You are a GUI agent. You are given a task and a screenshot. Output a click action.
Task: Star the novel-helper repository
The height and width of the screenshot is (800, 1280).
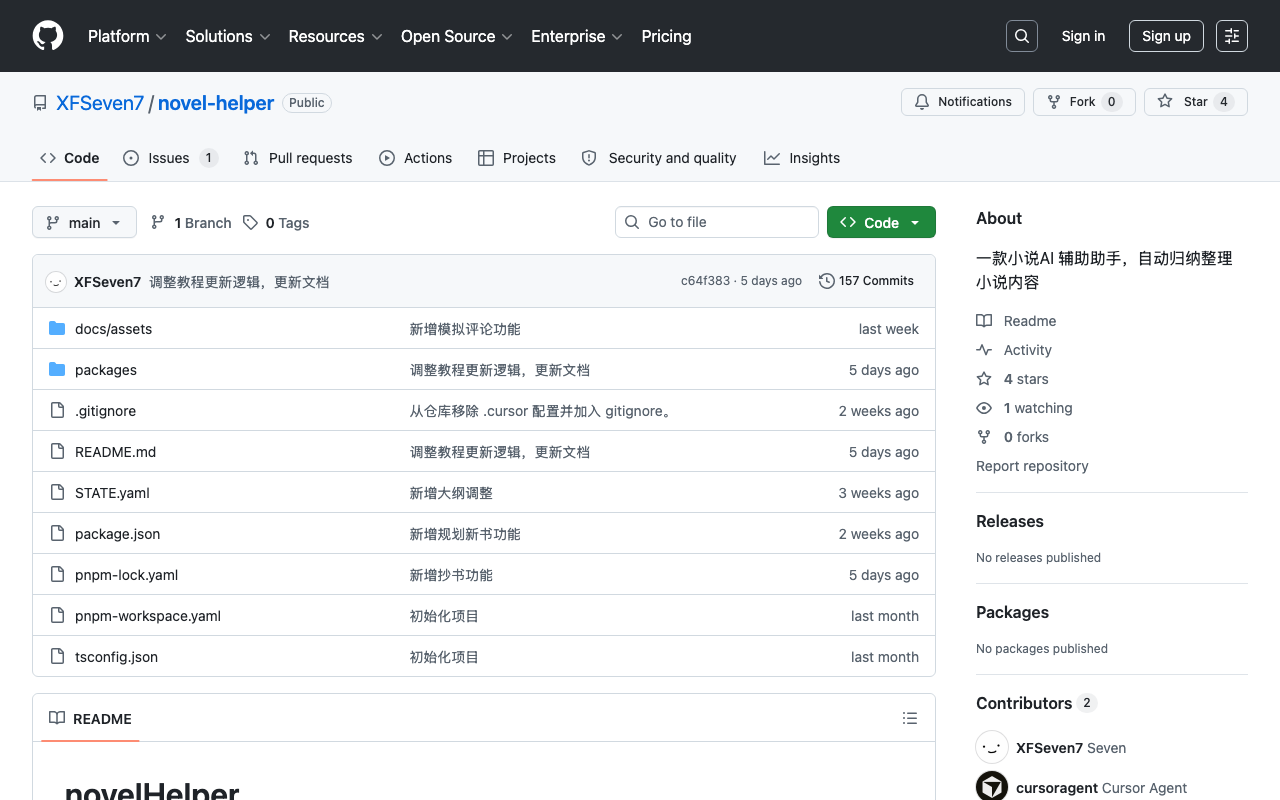click(x=1196, y=102)
